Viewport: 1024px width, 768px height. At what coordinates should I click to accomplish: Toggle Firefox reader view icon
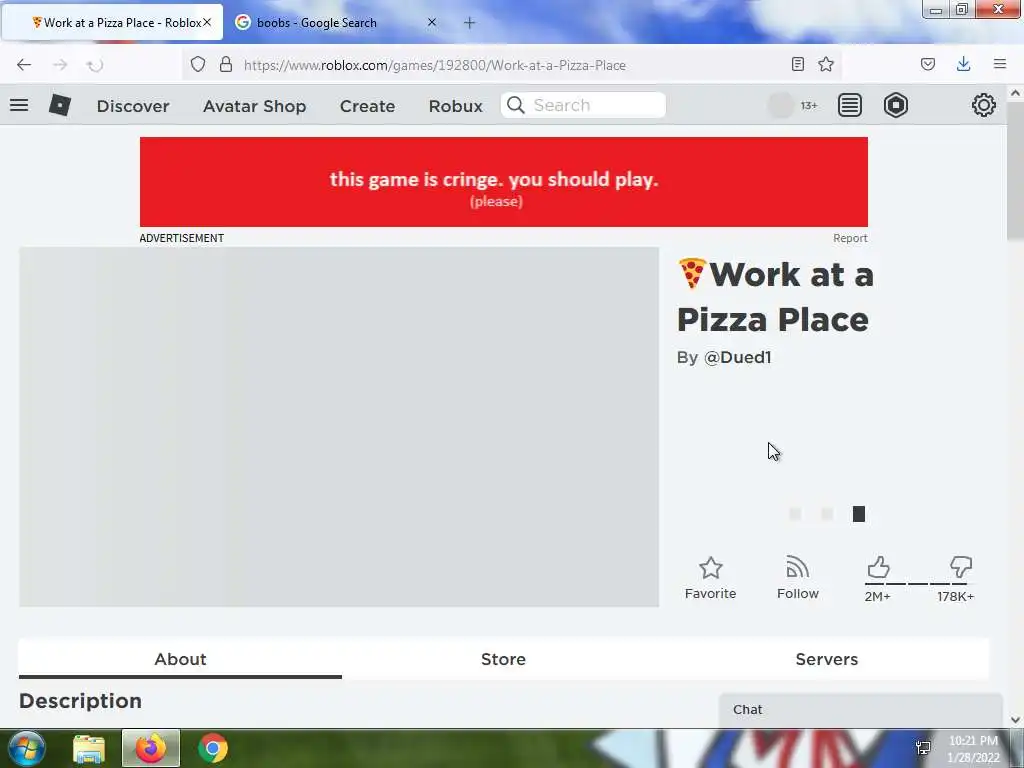[797, 64]
